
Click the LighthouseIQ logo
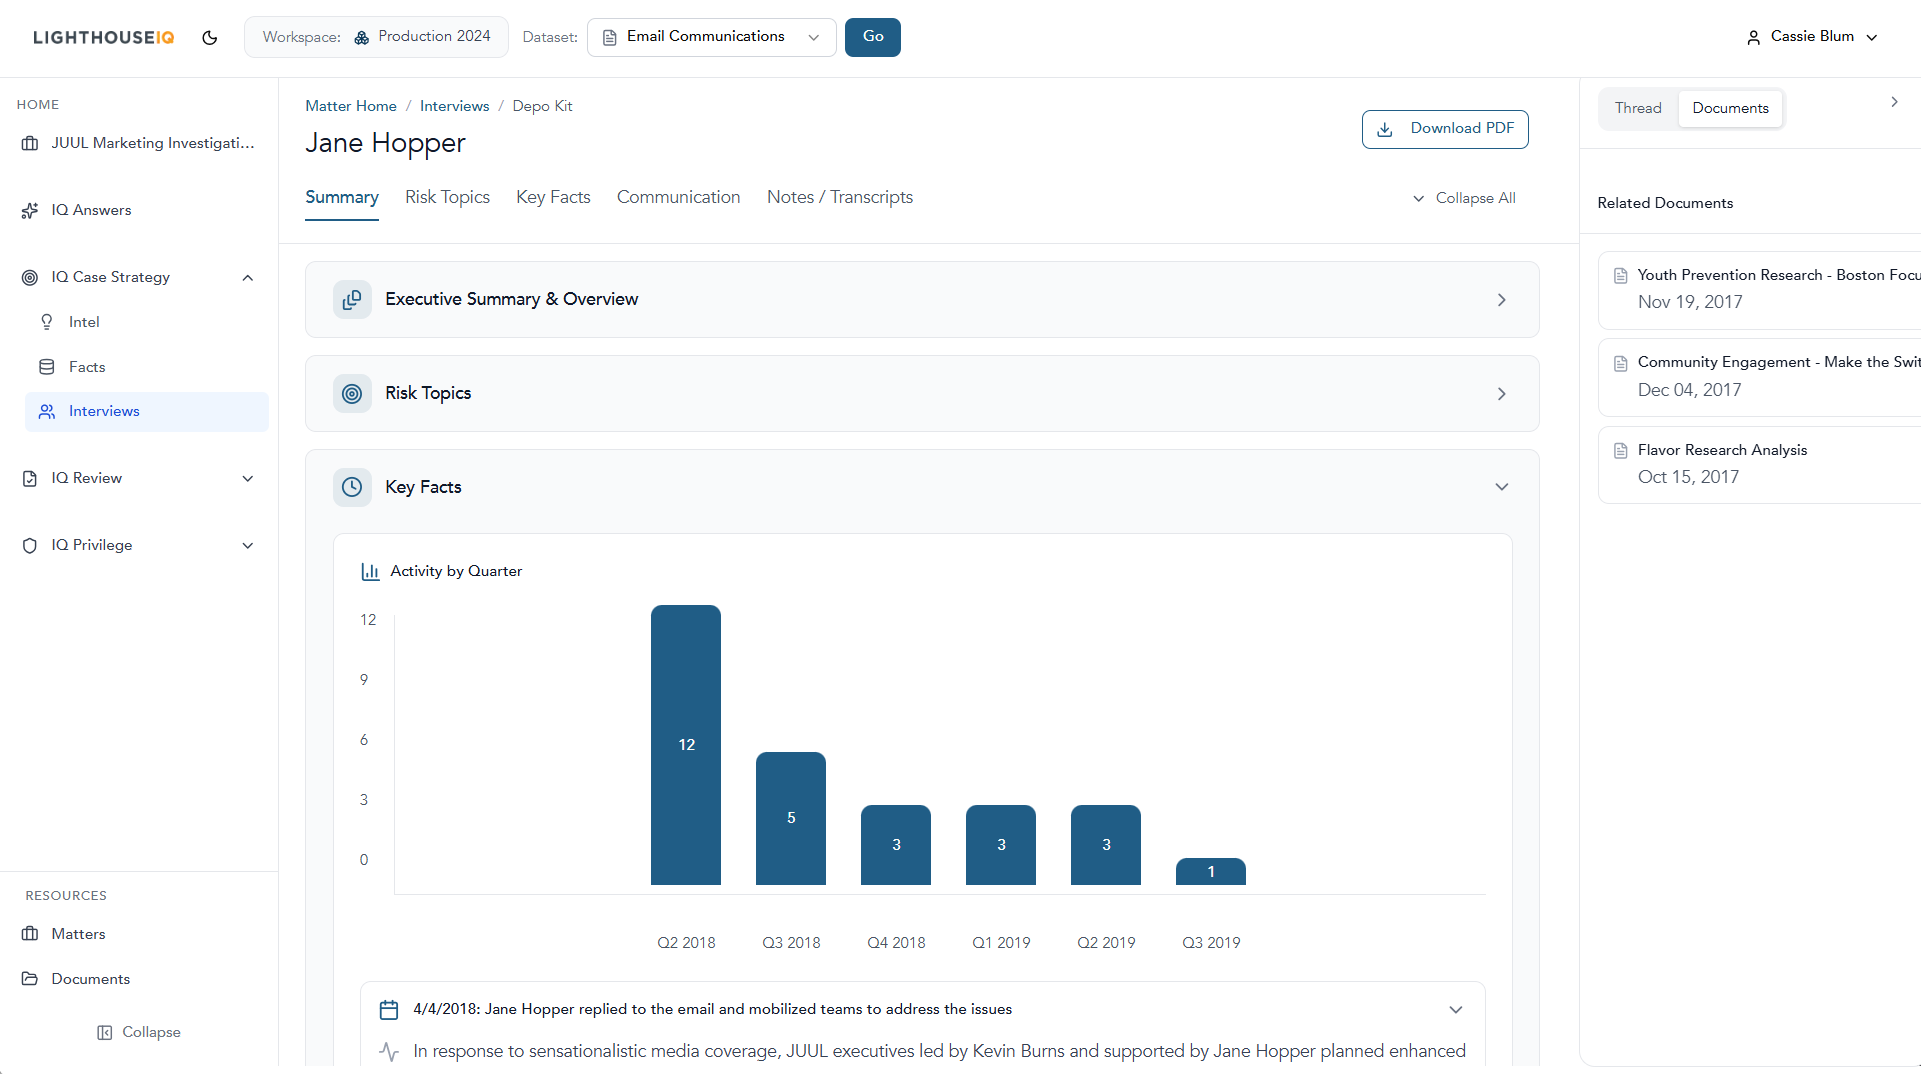pyautogui.click(x=104, y=38)
